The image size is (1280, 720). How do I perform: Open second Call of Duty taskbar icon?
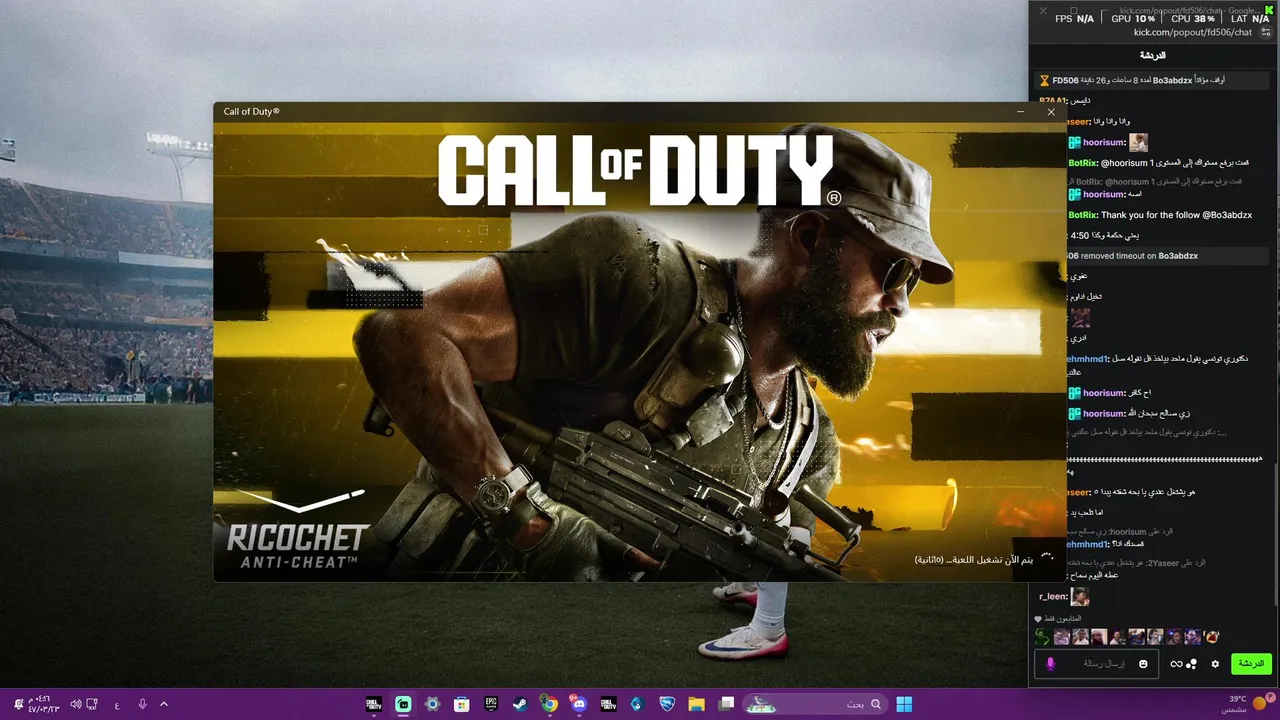(x=608, y=704)
